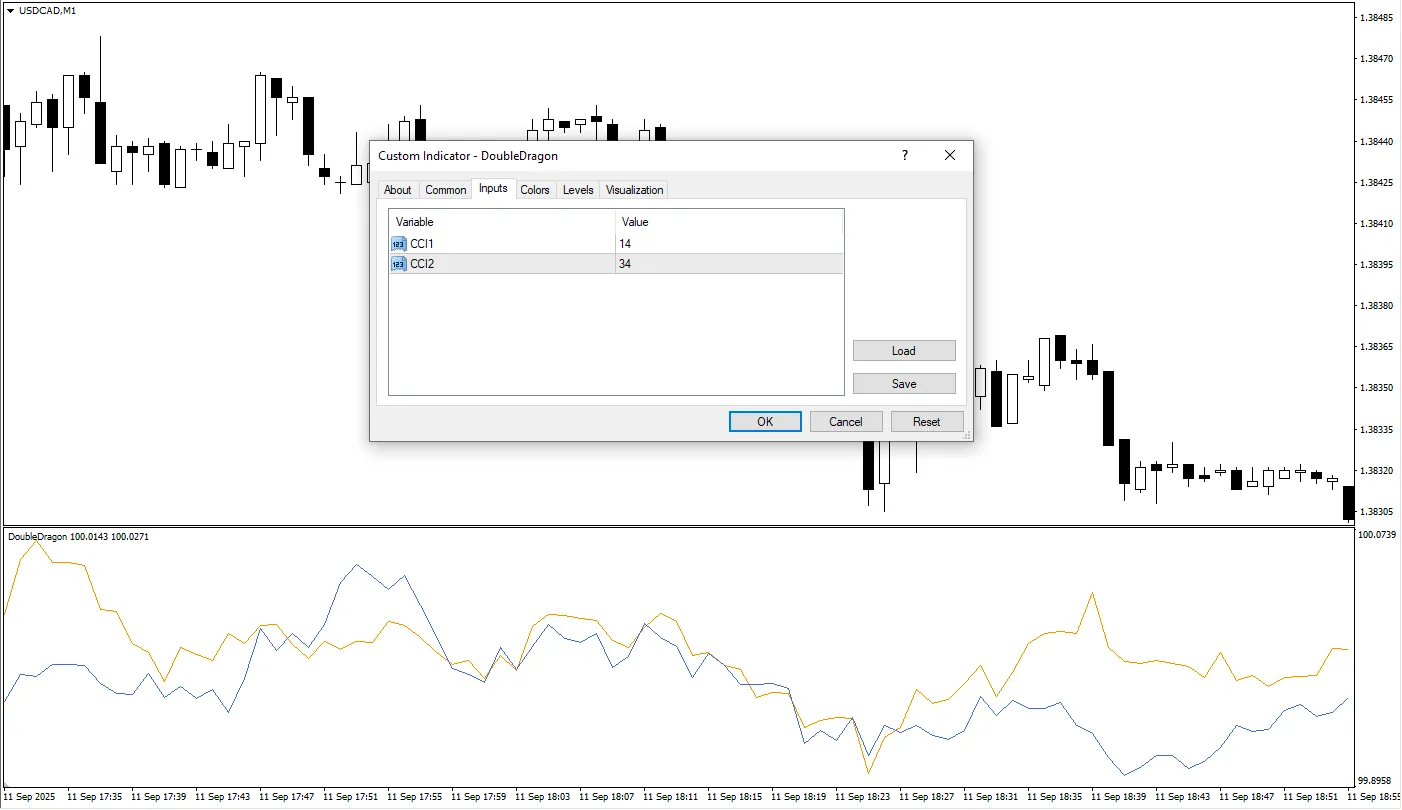
Task: Open the About tab
Action: (x=397, y=190)
